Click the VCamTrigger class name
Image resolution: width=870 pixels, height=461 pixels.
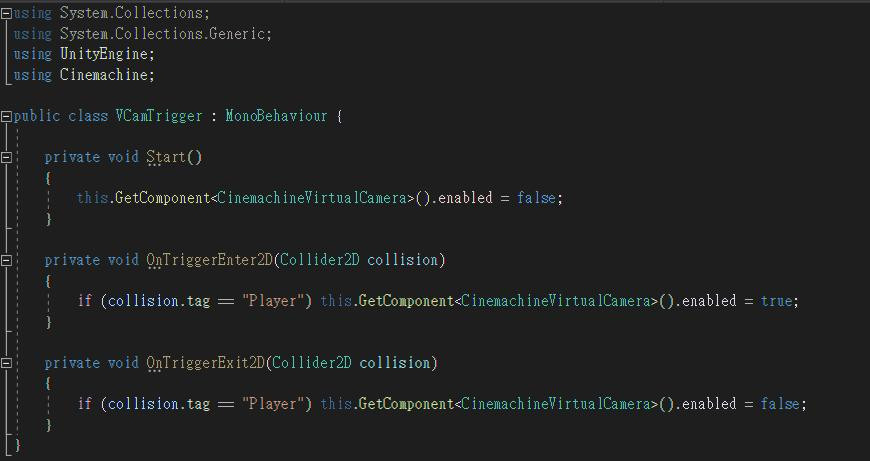159,116
